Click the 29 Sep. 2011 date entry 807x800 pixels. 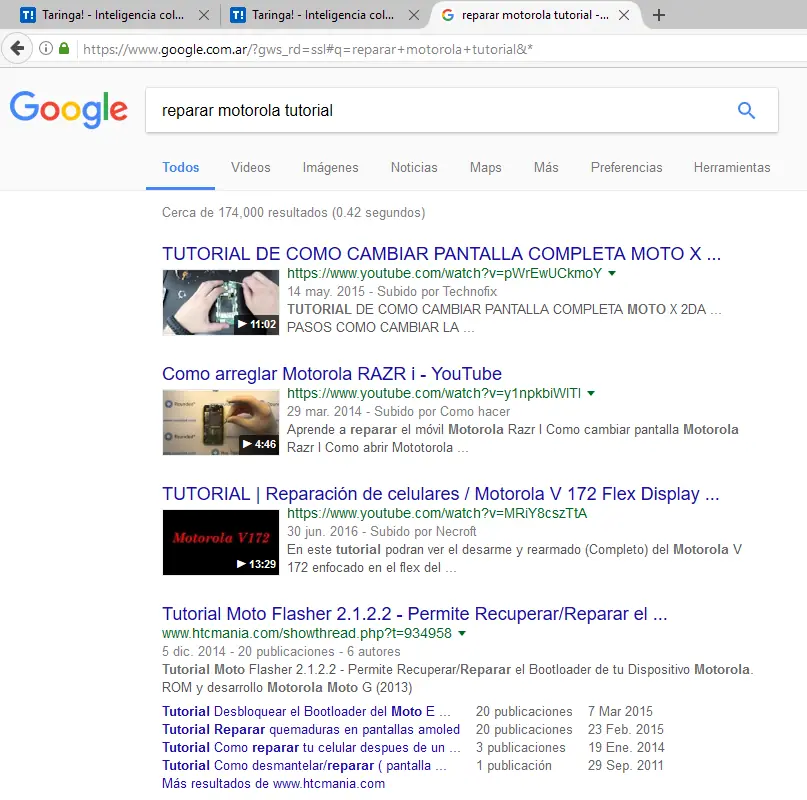tap(626, 766)
